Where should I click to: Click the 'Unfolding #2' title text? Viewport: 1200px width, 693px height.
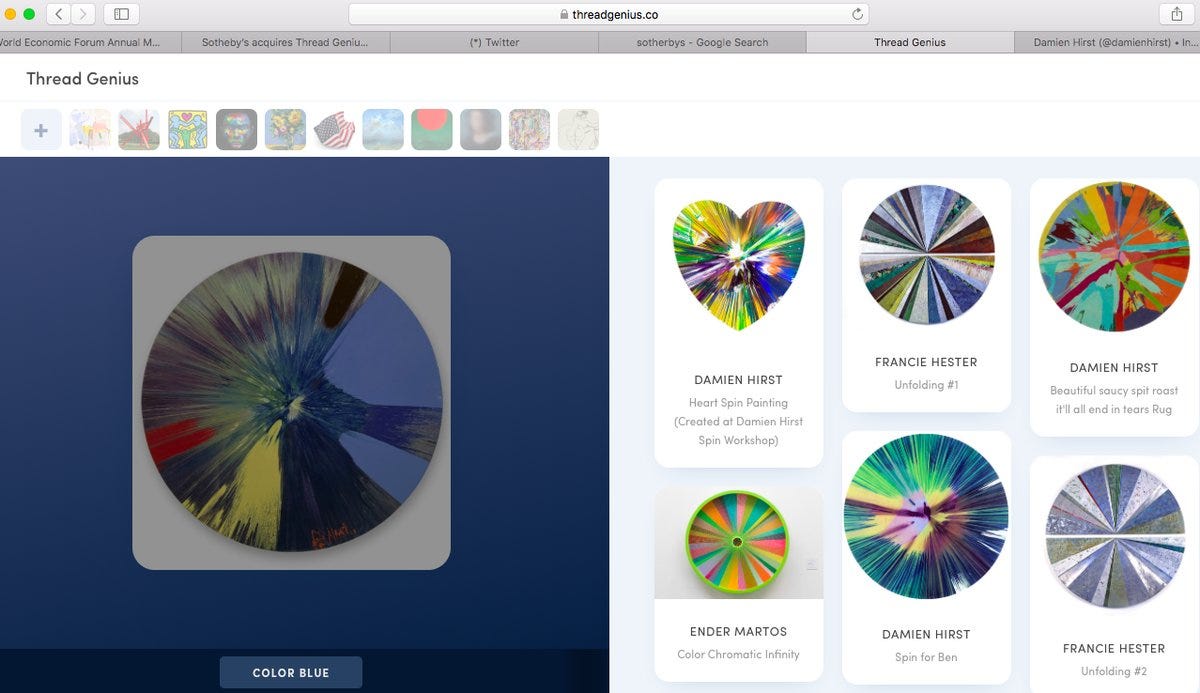[x=1114, y=671]
